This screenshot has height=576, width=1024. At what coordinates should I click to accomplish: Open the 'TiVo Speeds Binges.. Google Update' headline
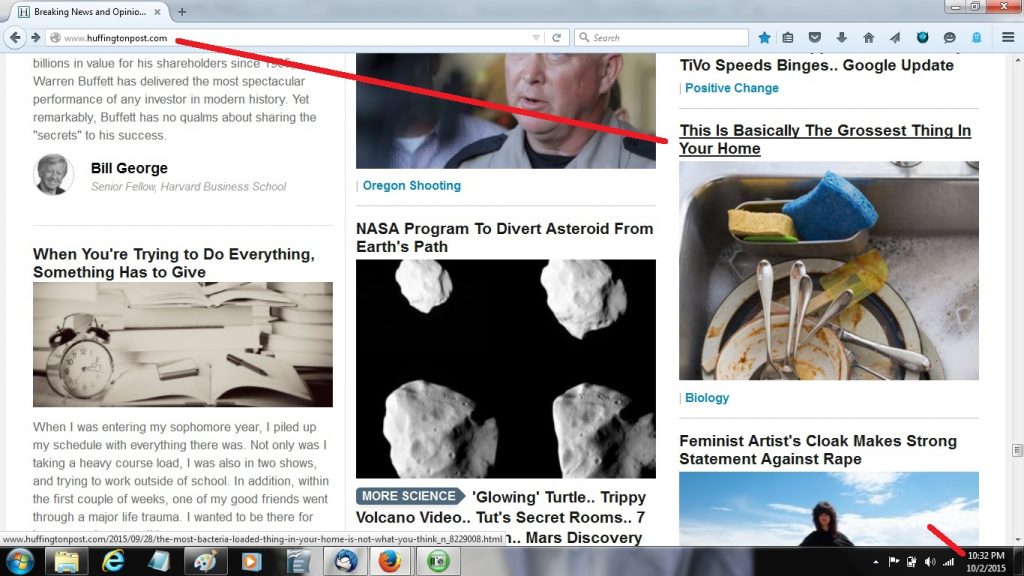pos(816,65)
